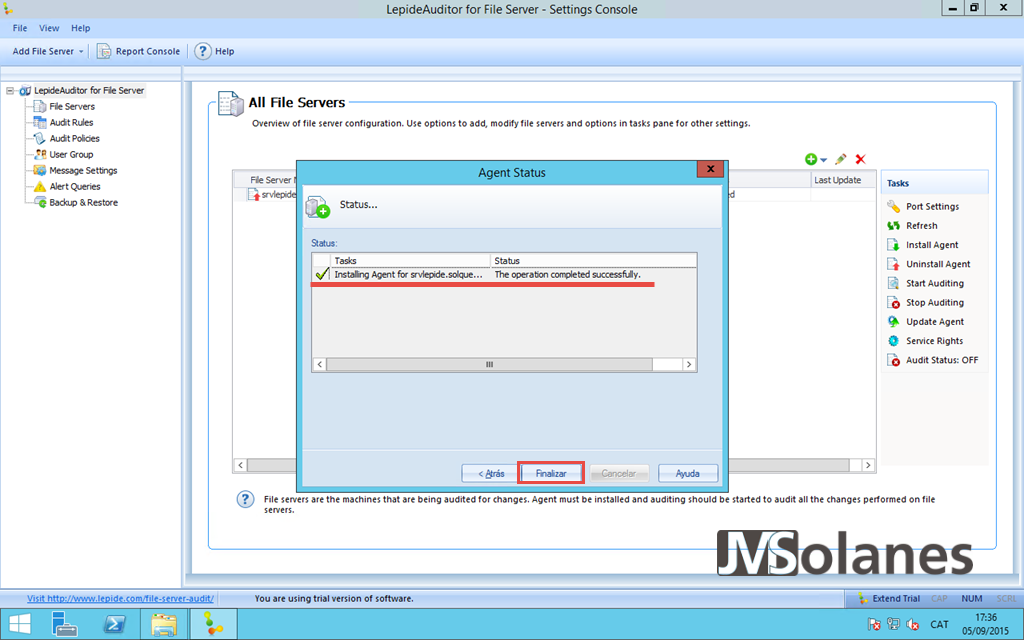Screen dimensions: 1024x640
Task: Click the Message Settings tree icon
Action: coord(40,170)
